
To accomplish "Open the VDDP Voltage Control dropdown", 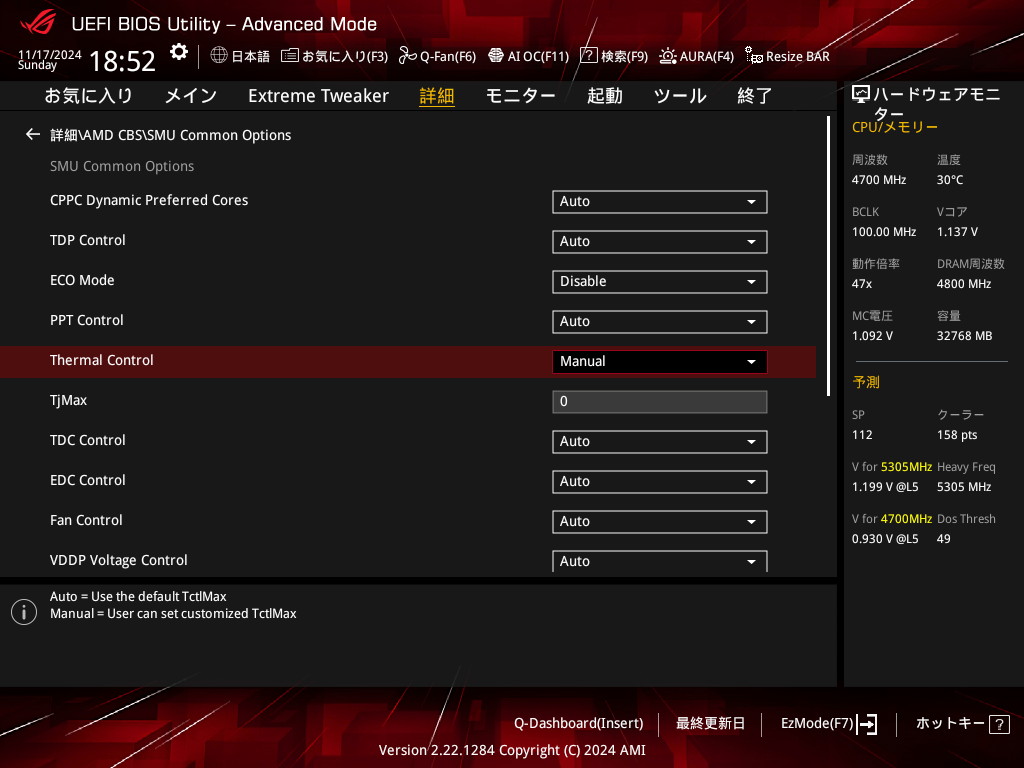I will pos(660,561).
